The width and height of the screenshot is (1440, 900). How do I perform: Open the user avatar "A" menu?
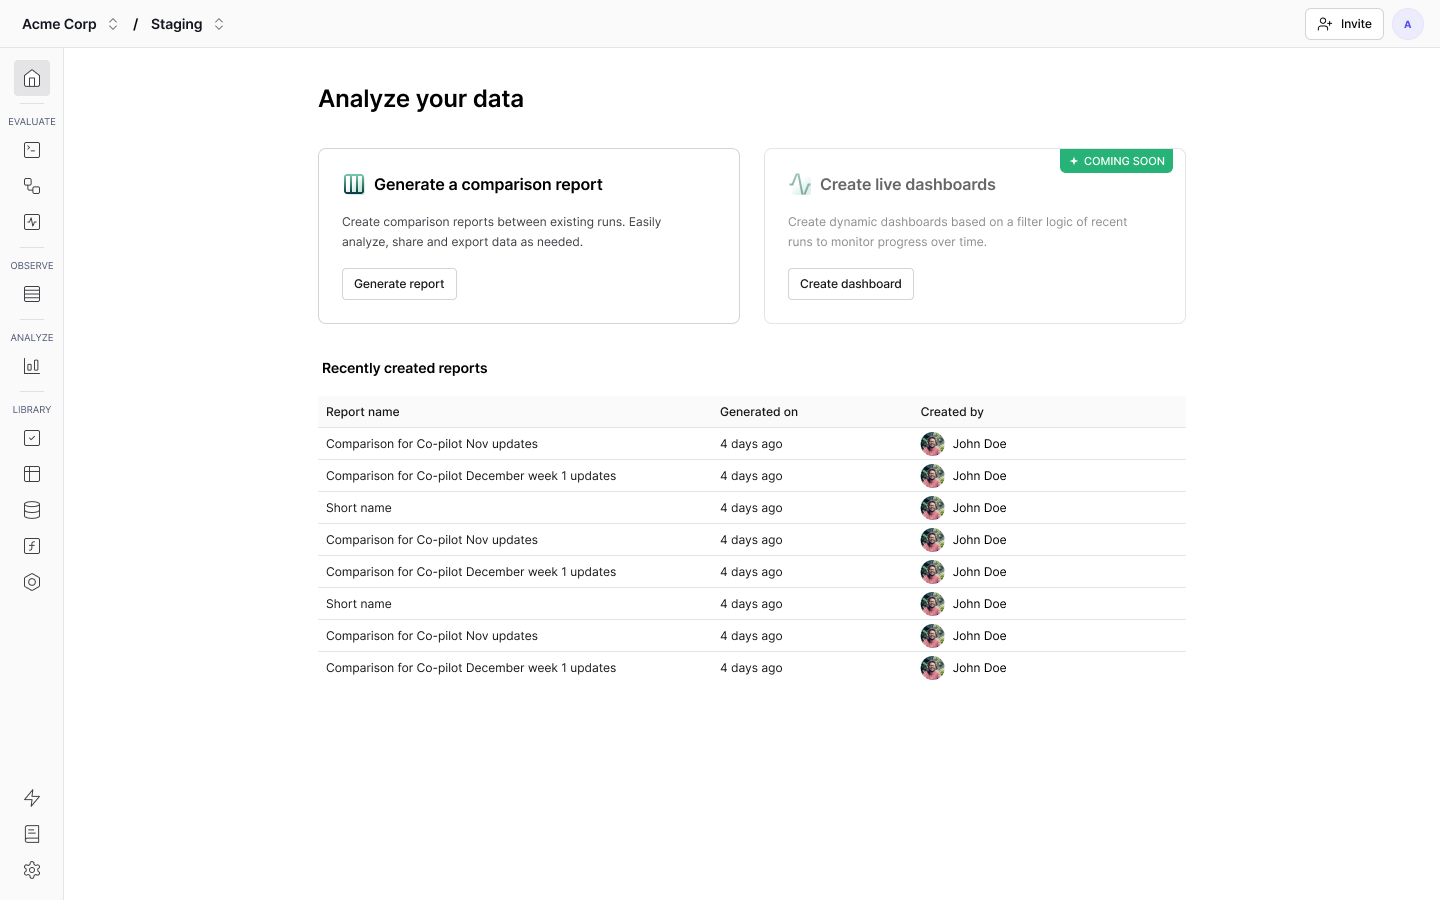tap(1408, 24)
